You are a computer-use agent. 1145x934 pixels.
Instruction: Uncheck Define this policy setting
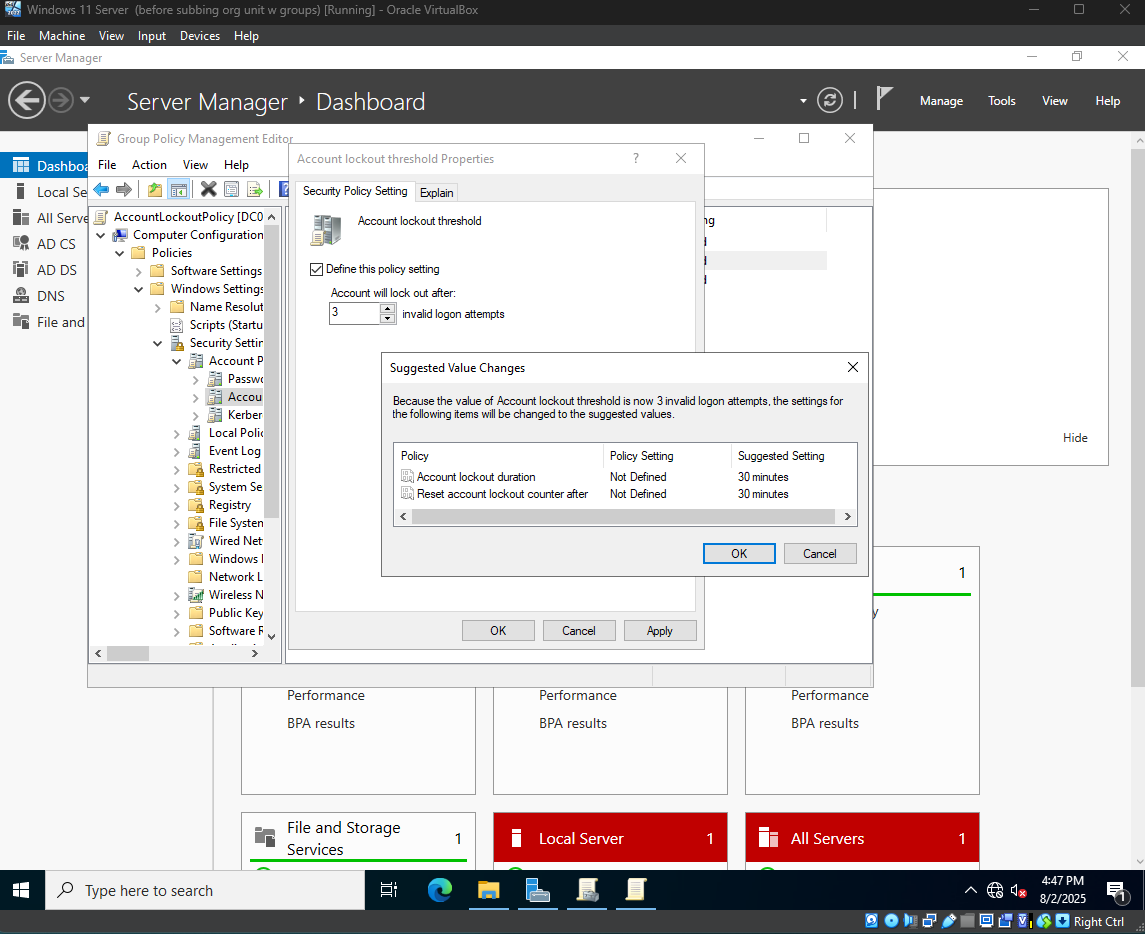click(316, 269)
